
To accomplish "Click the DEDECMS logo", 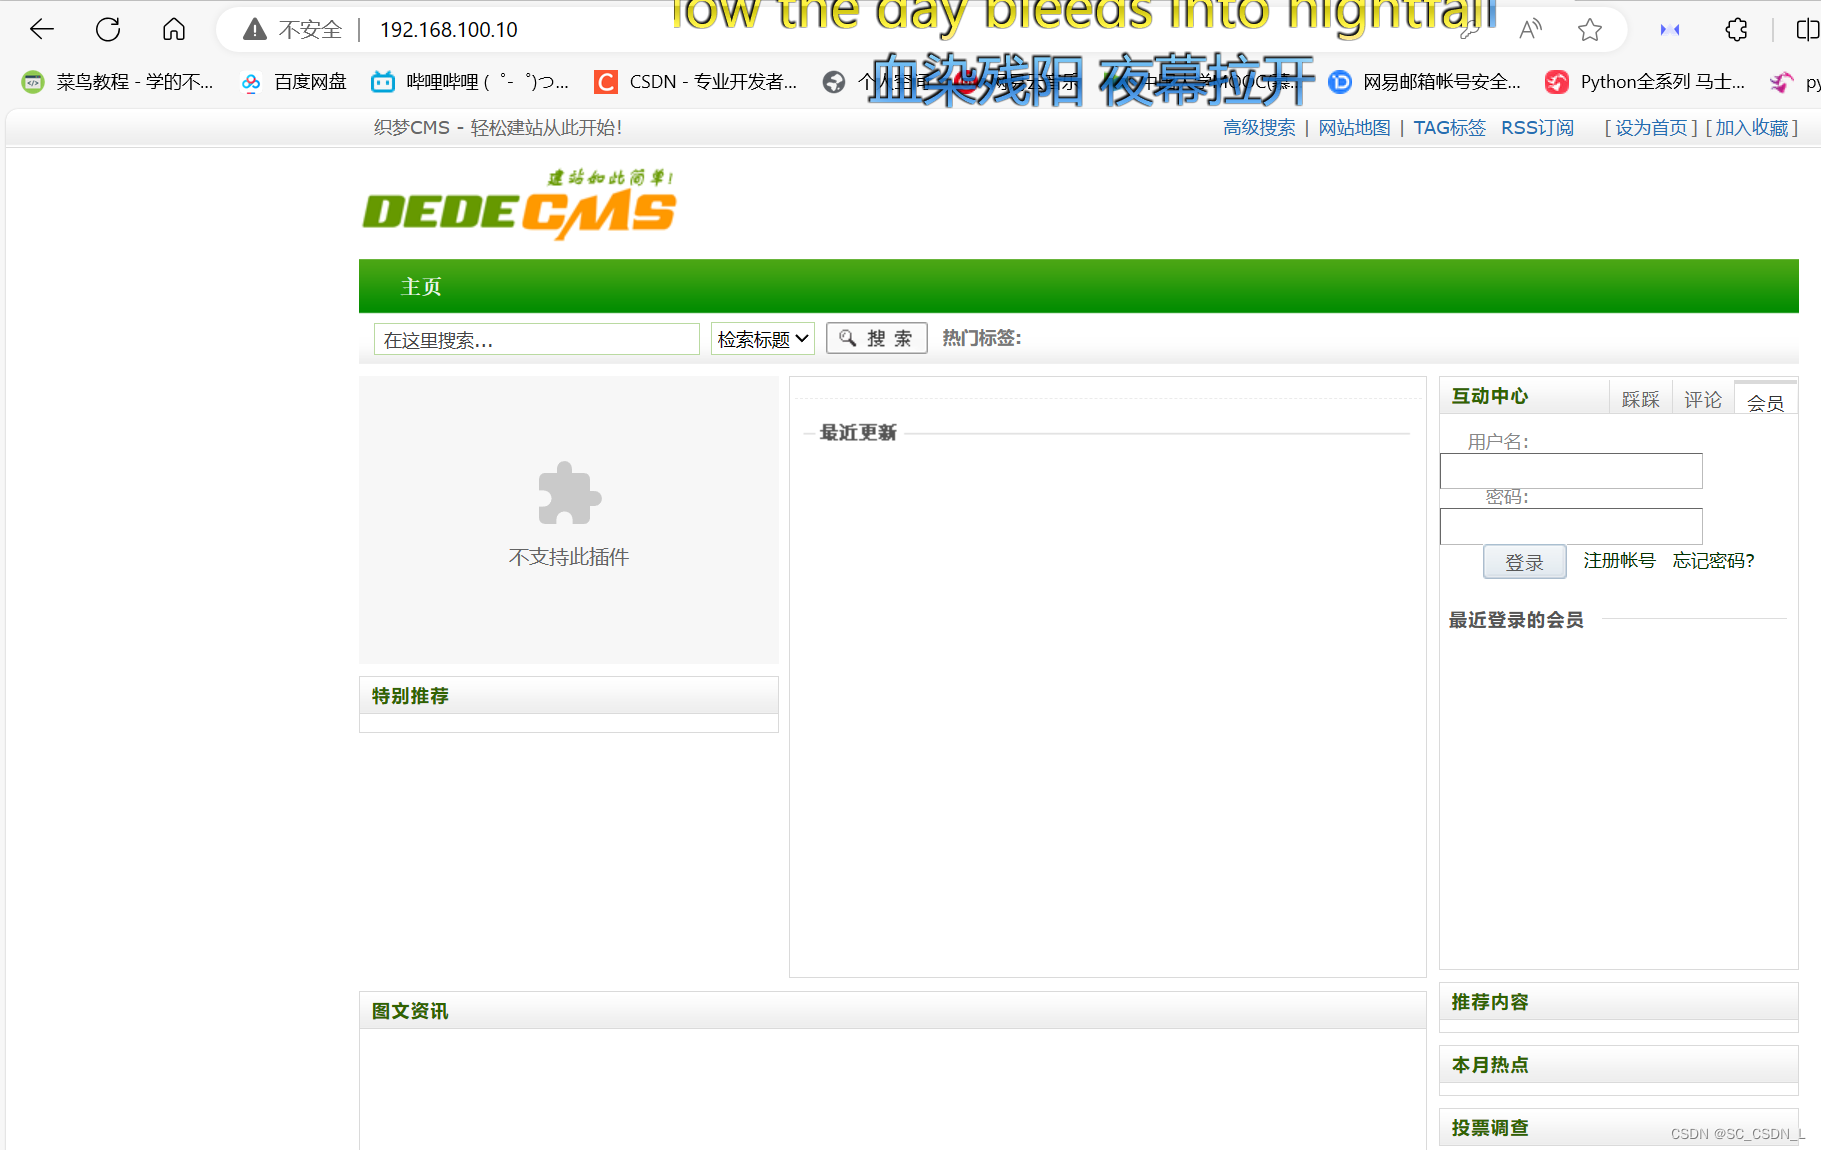I will pyautogui.click(x=519, y=205).
